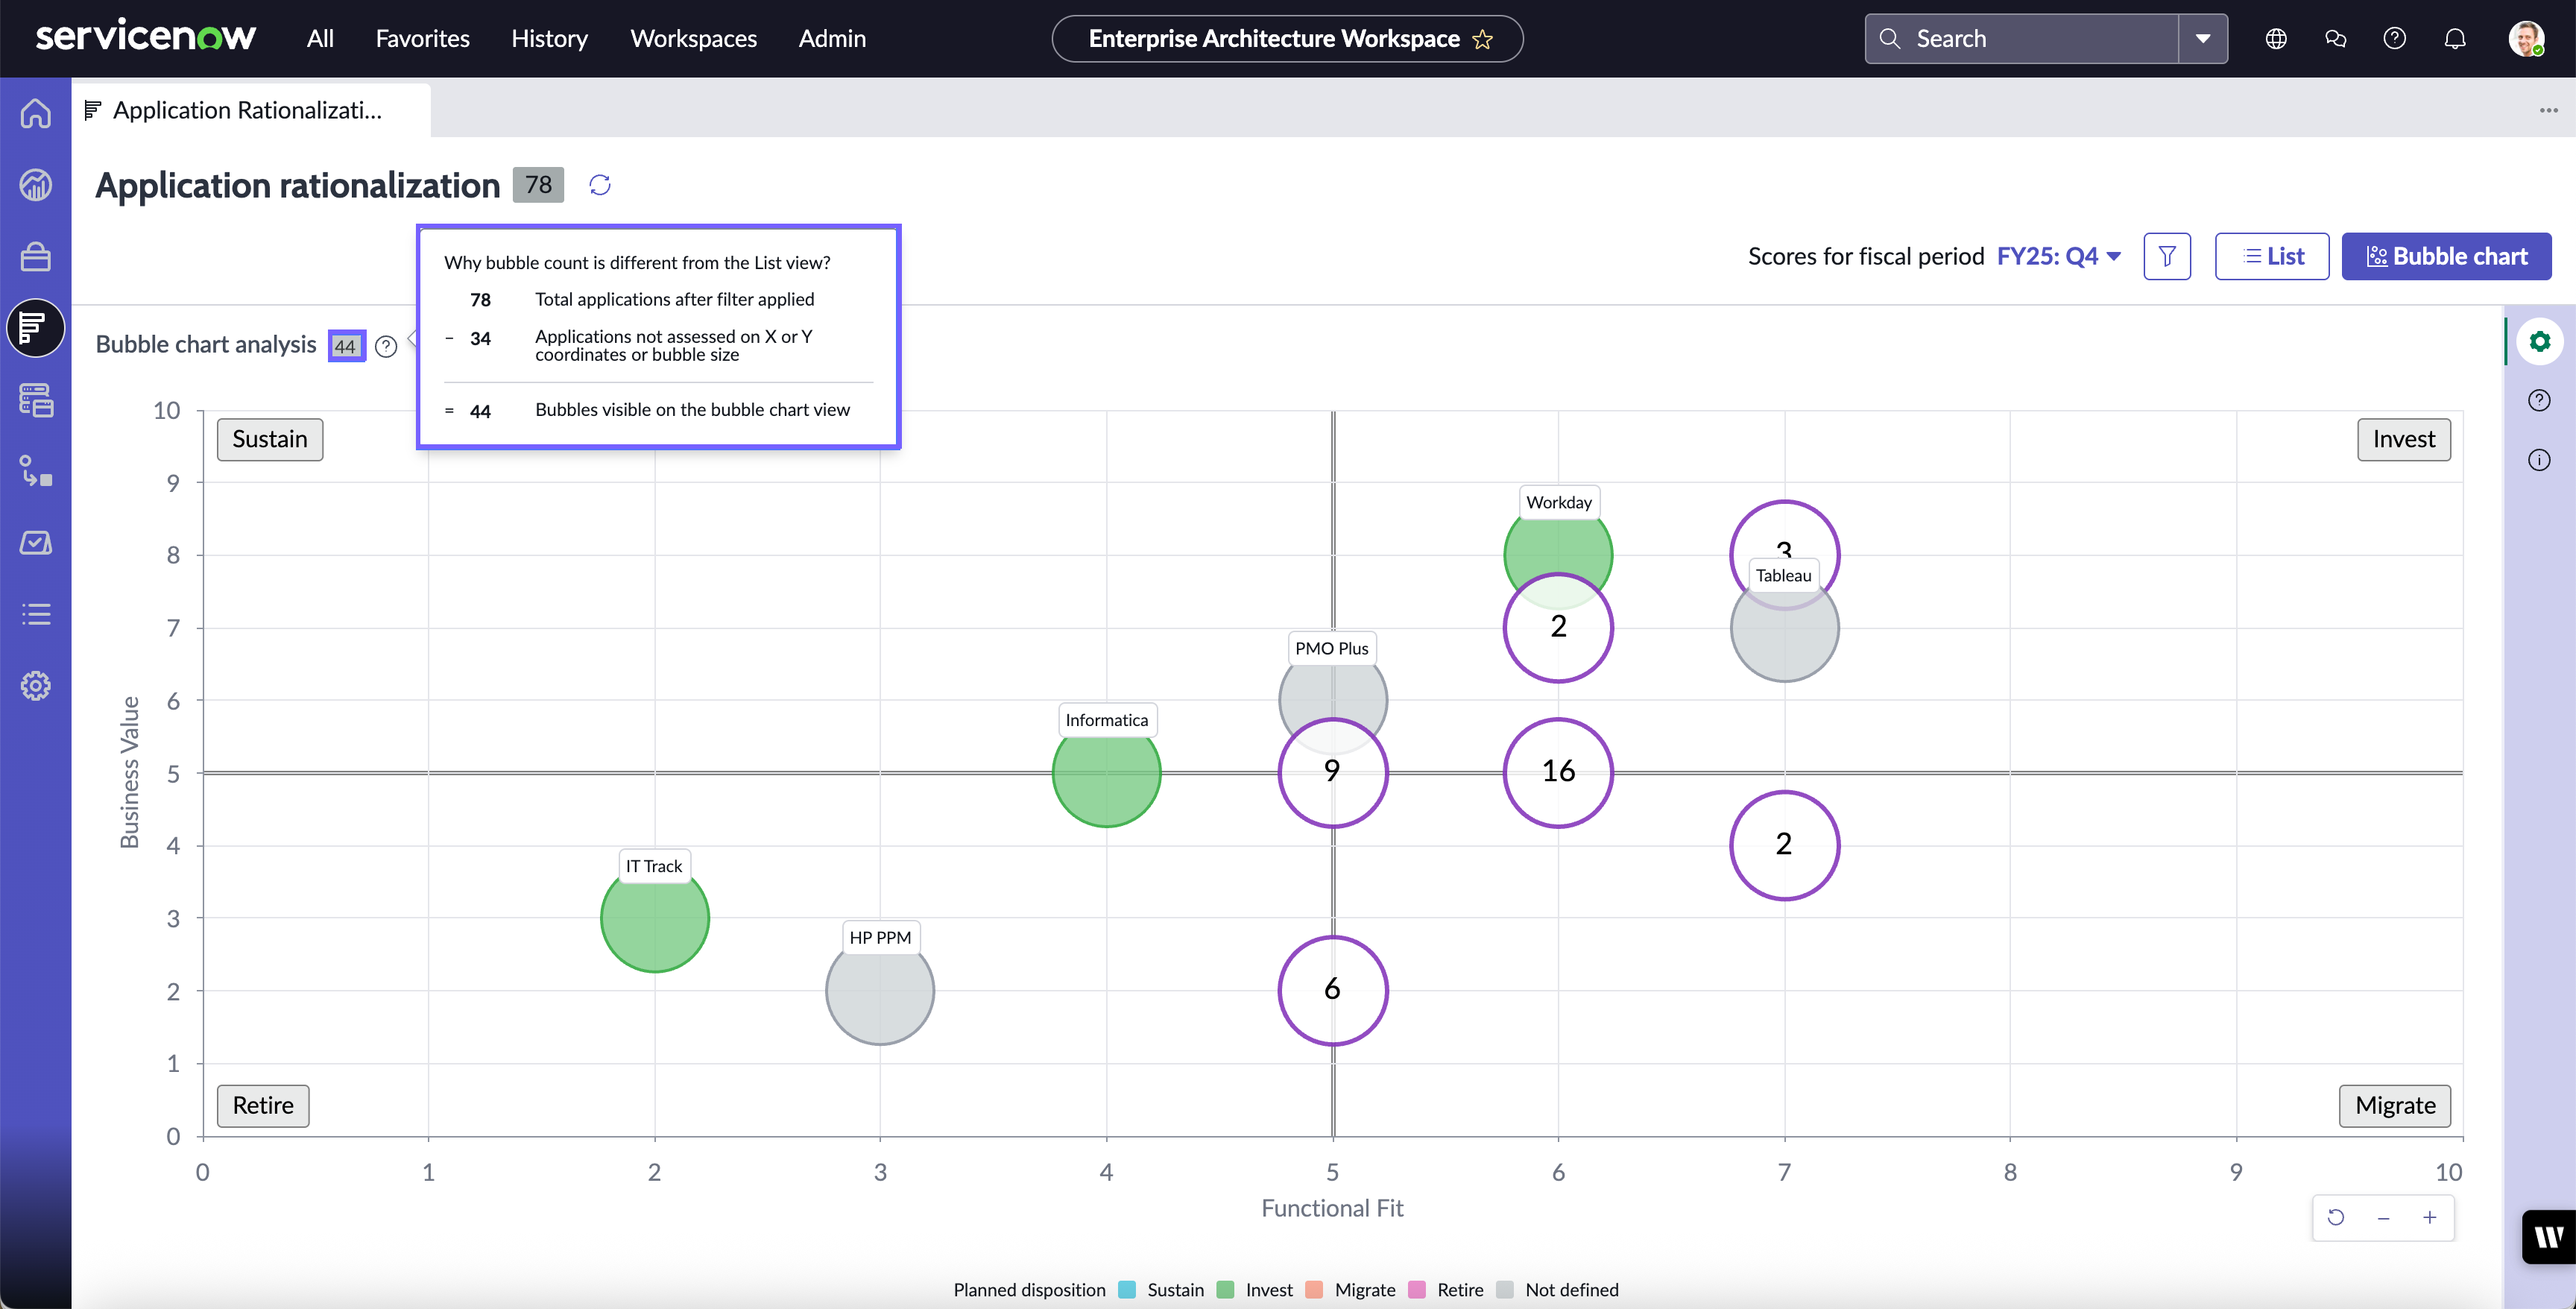Click the question mark beside Bubble chart analysis

point(386,346)
